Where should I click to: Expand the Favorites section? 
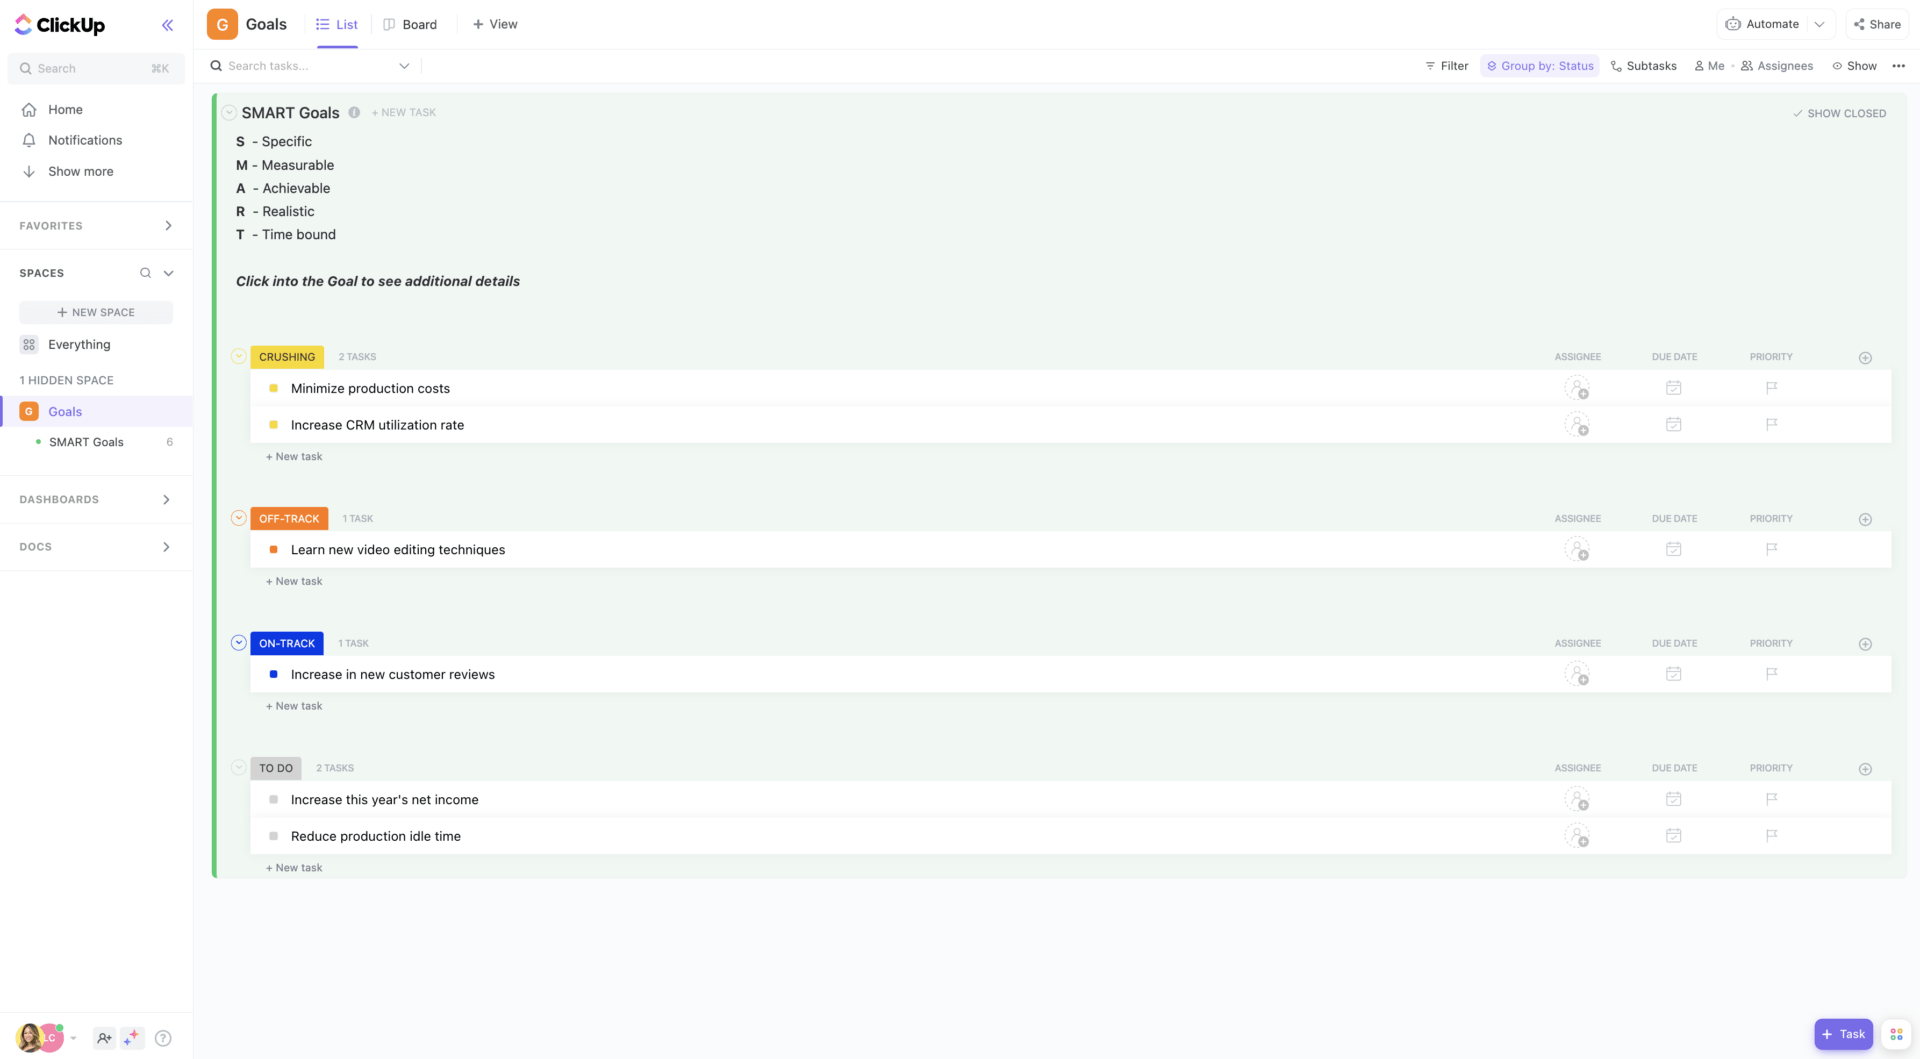[168, 226]
